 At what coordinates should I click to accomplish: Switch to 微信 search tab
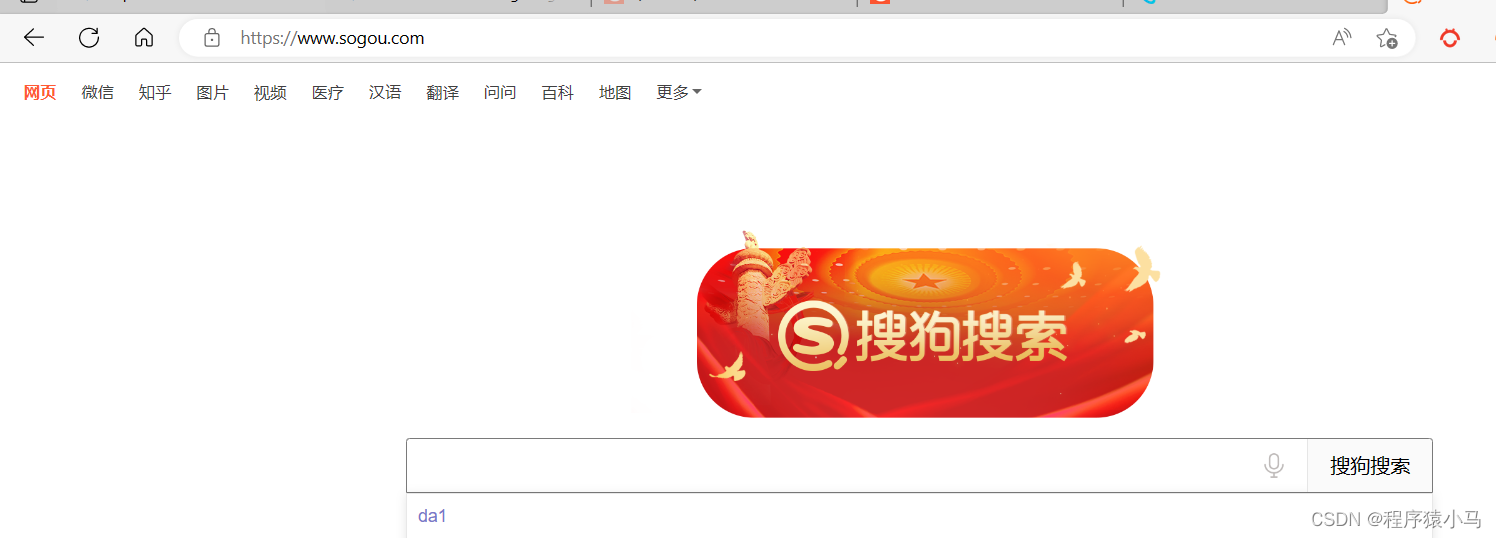97,92
